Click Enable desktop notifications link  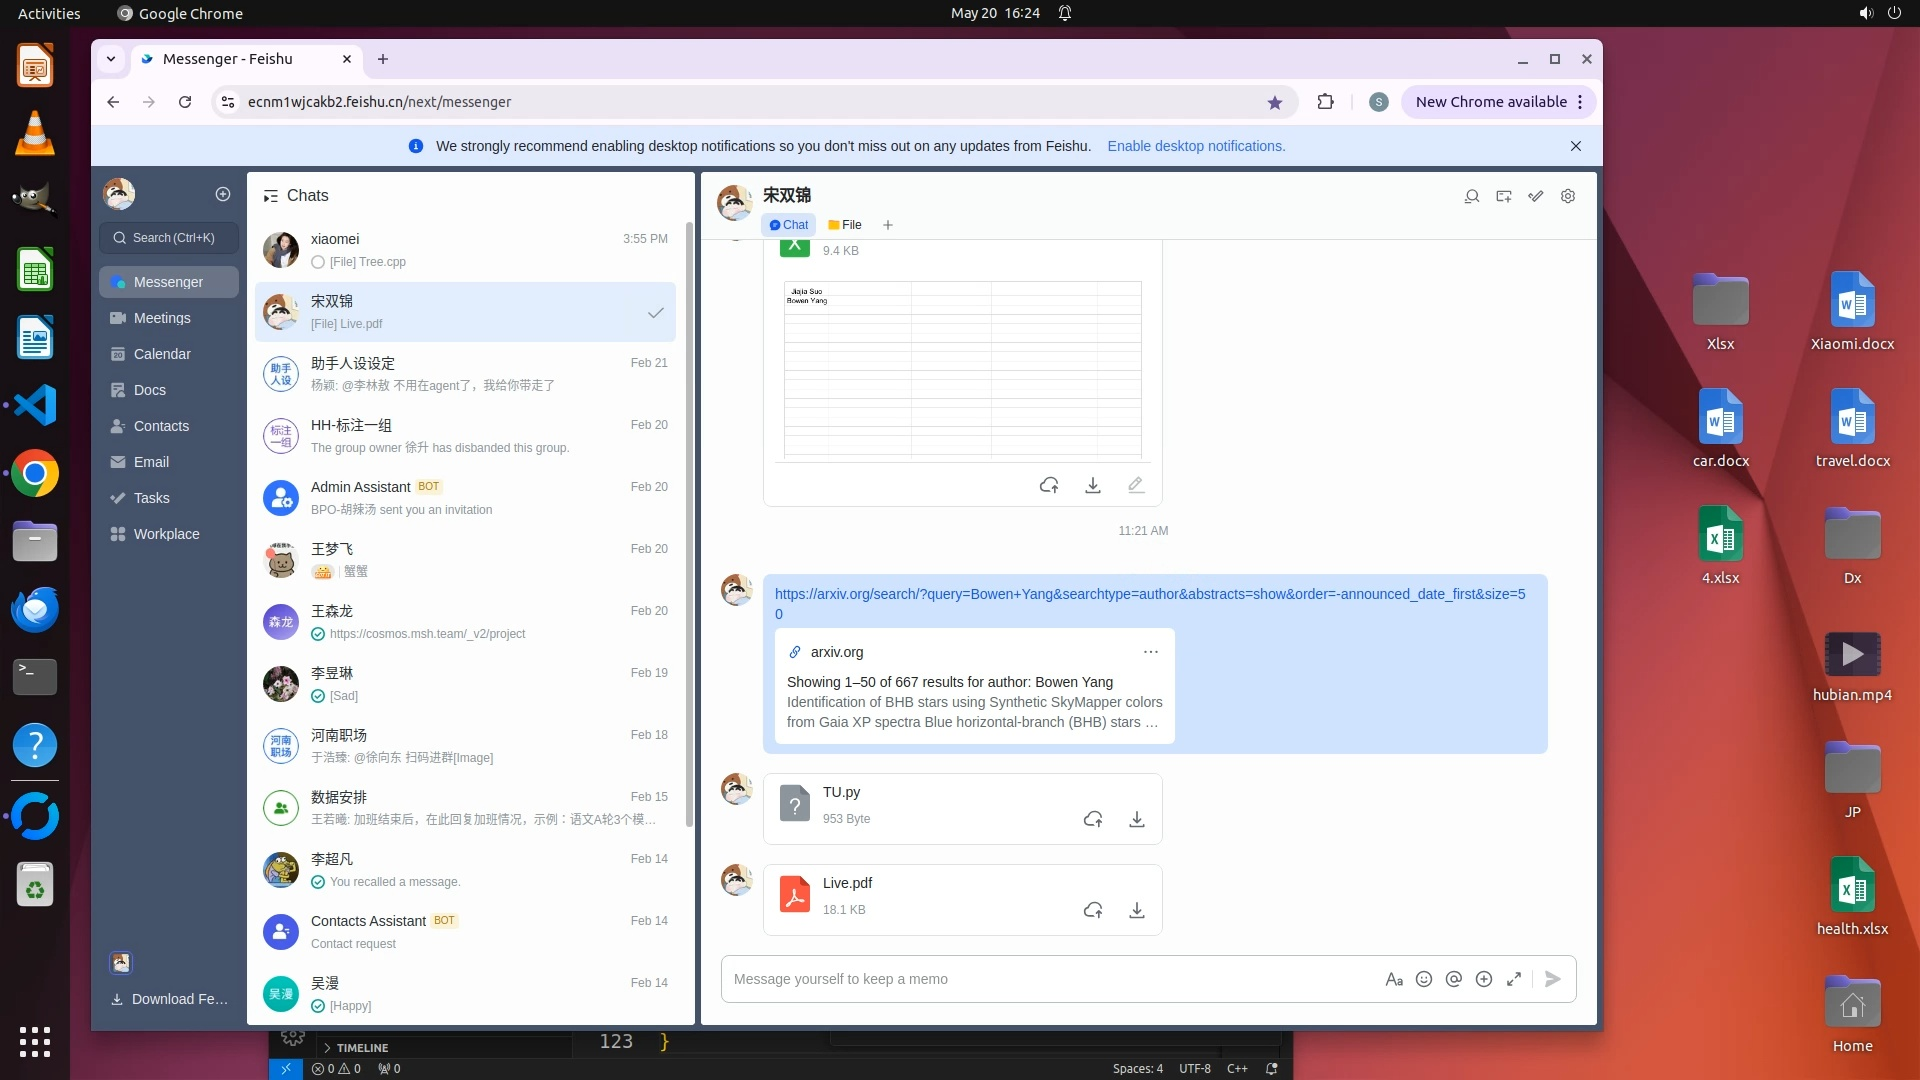(1196, 146)
